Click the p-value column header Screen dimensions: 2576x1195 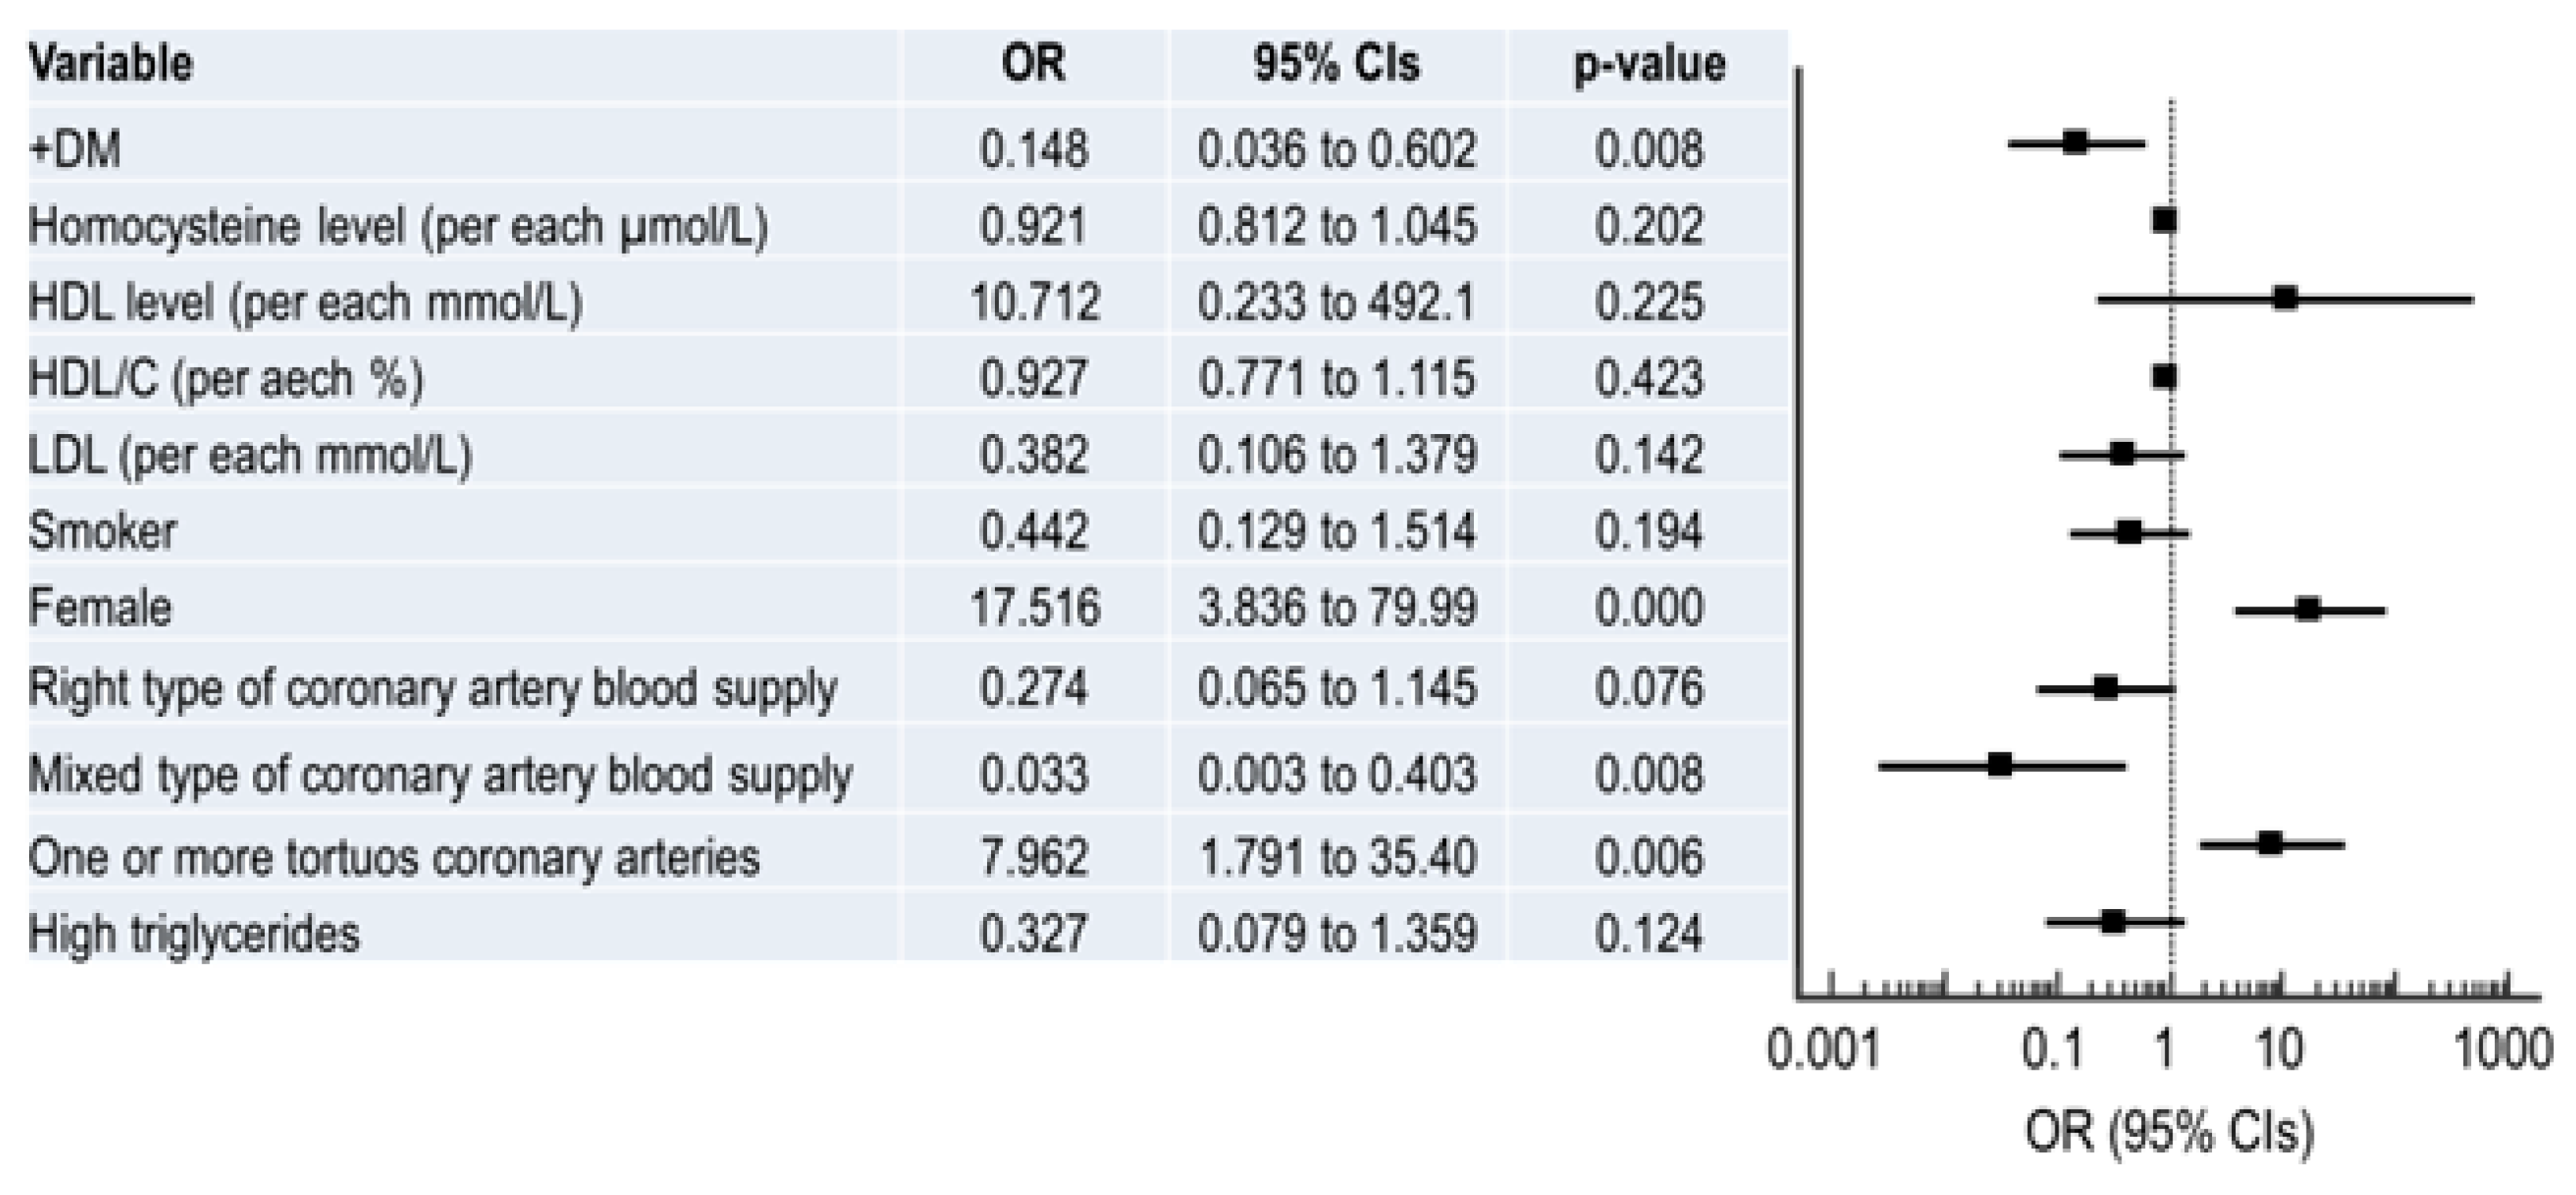[x=1649, y=65]
